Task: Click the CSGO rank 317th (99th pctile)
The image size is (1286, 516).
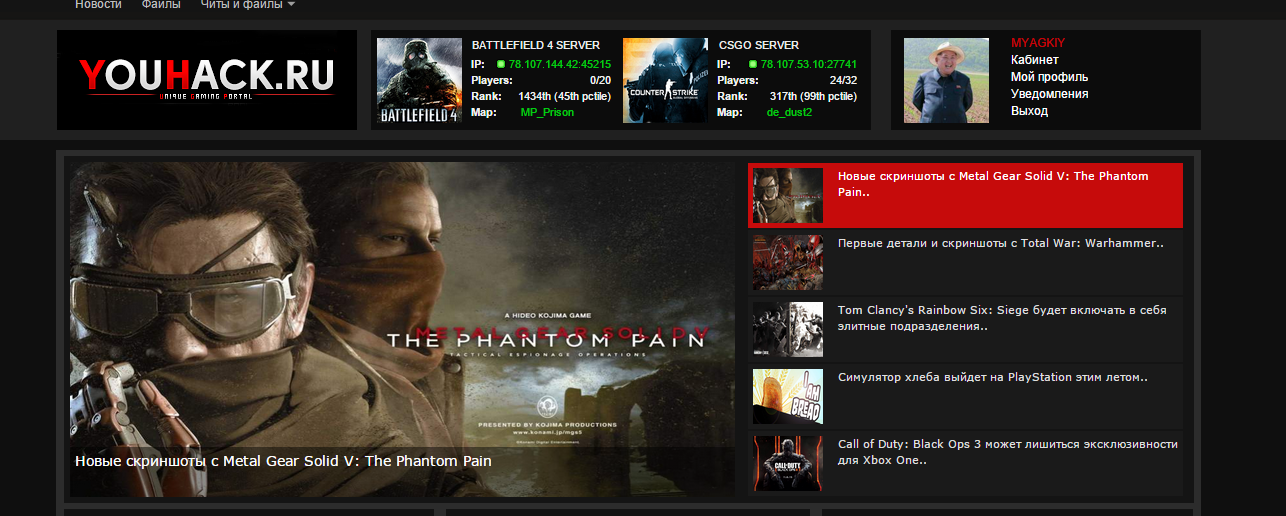Action: (813, 96)
